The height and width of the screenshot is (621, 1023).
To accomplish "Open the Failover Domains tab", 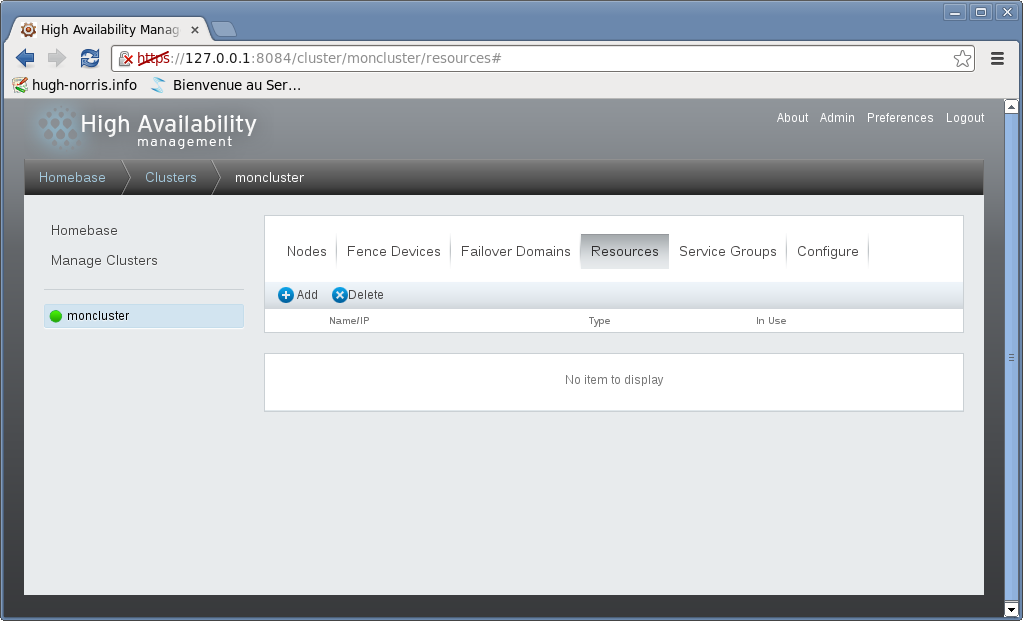I will click(515, 251).
